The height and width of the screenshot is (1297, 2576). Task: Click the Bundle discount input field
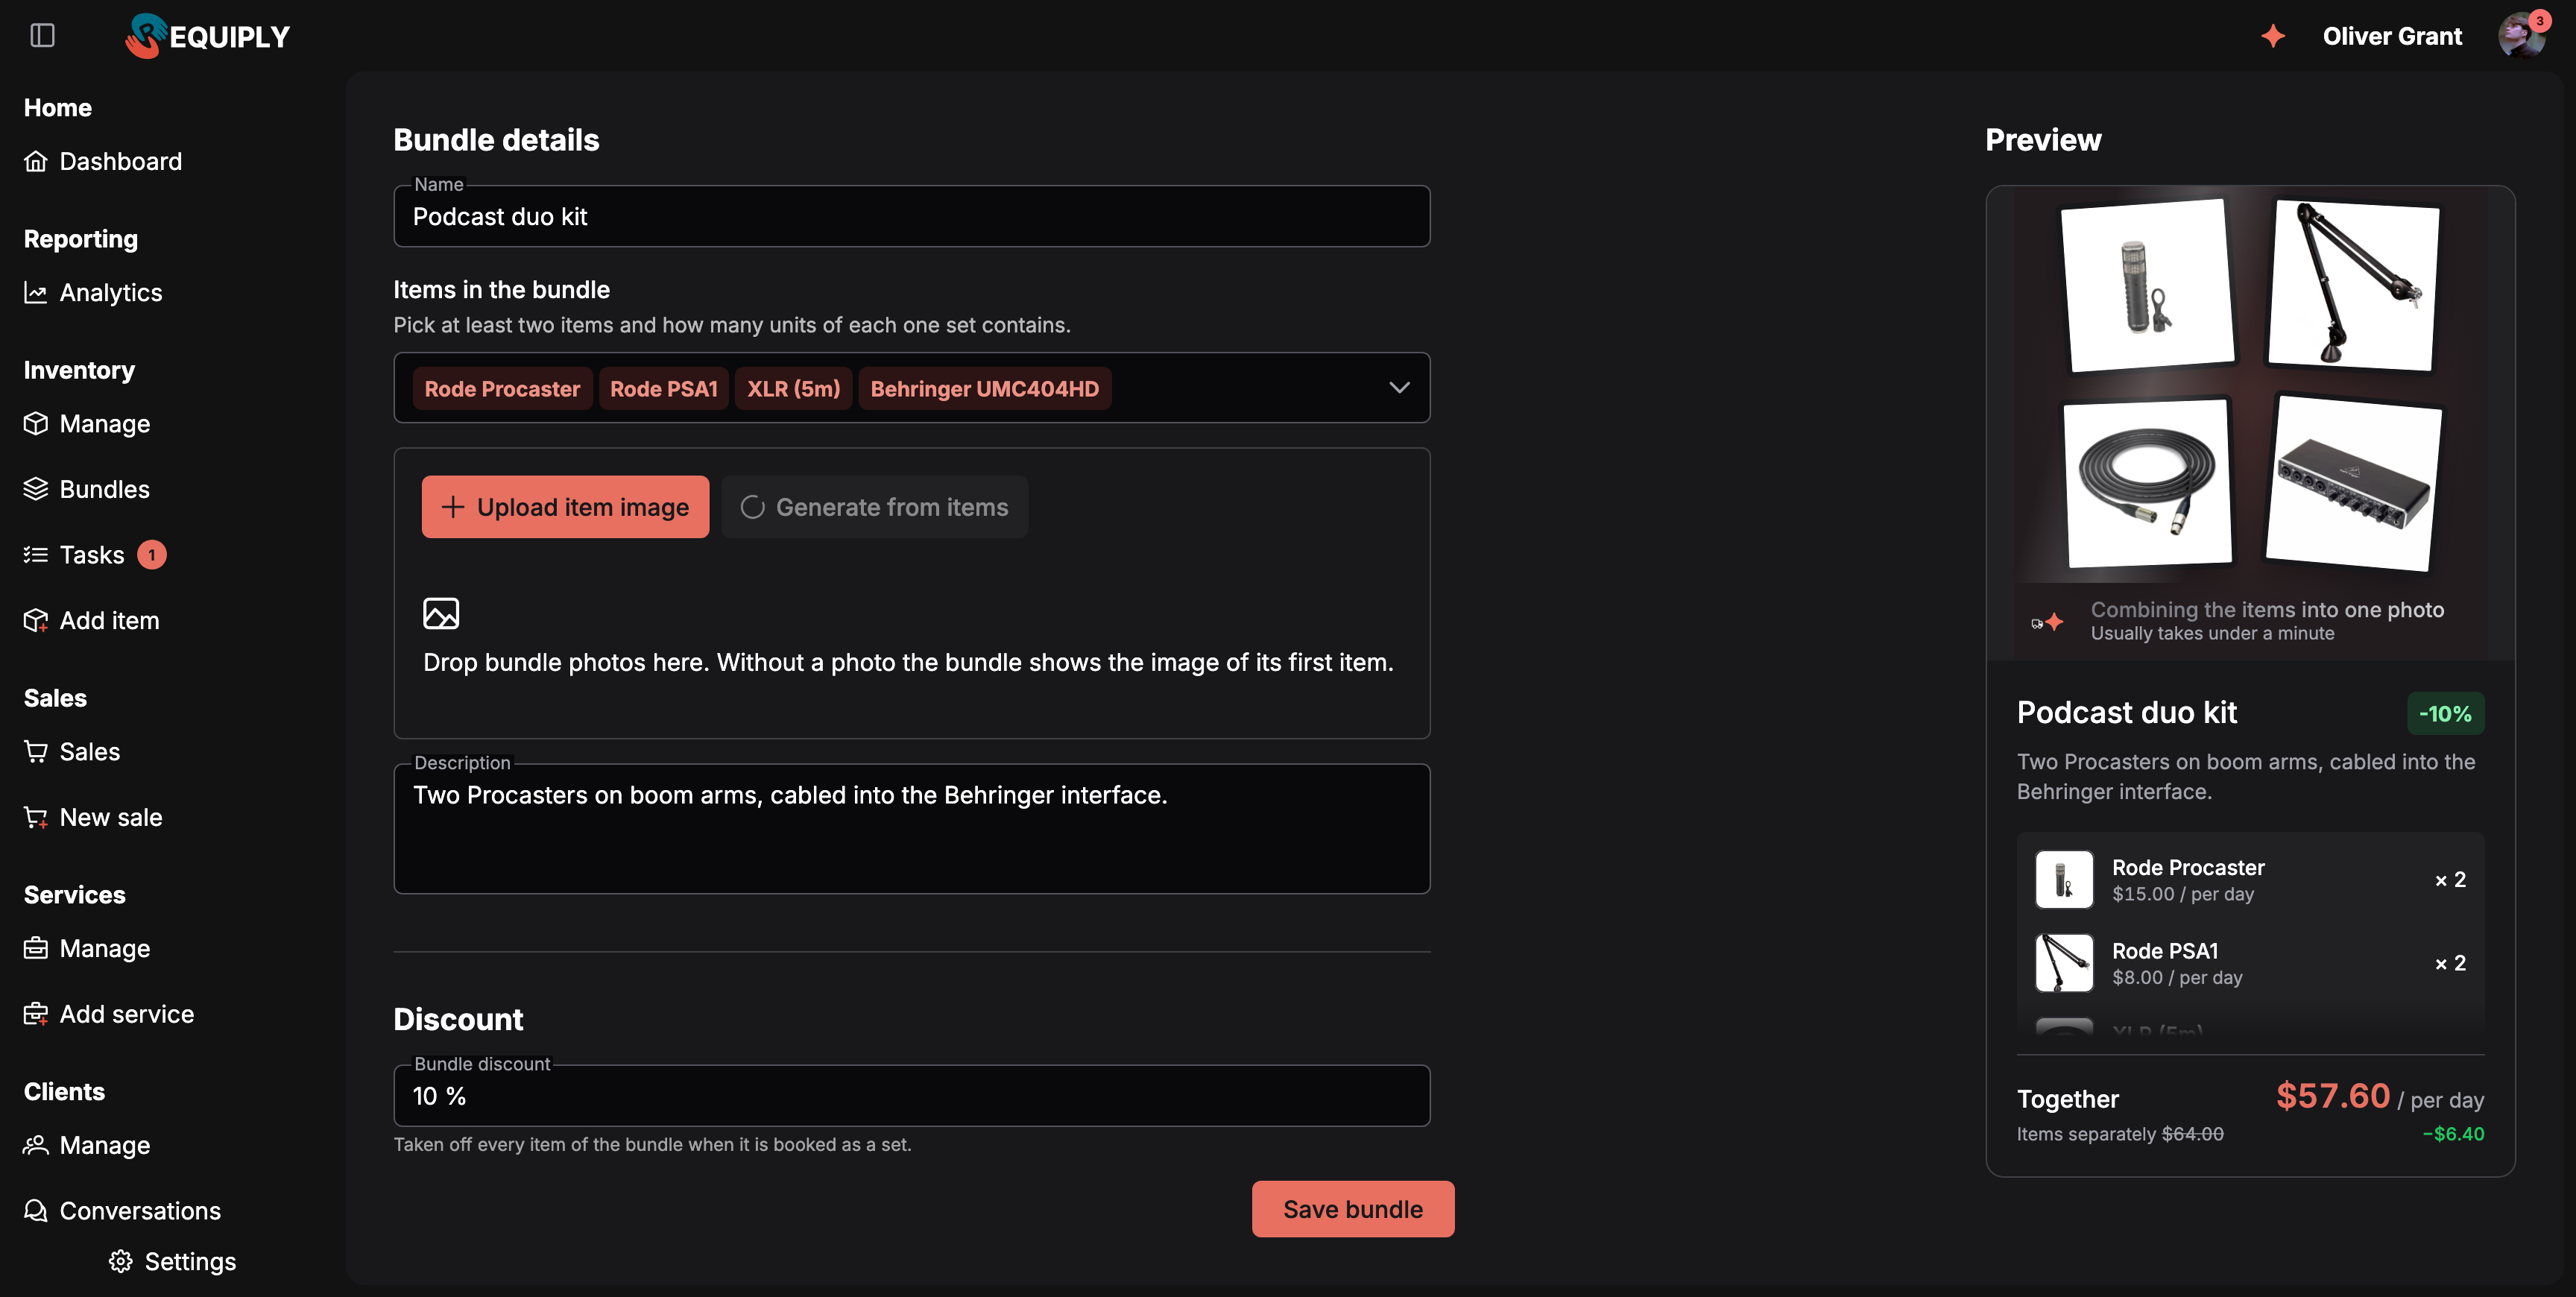click(911, 1096)
